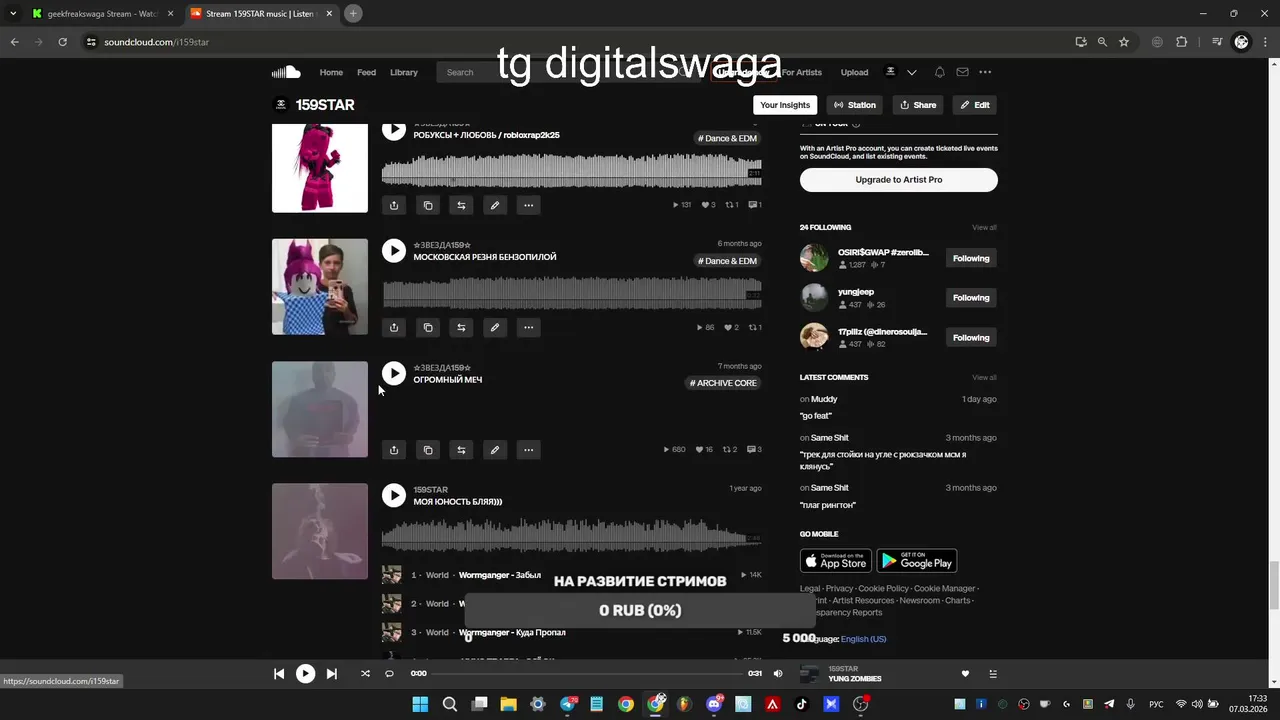Open the Google Play badge
The image size is (1280, 720).
(917, 561)
